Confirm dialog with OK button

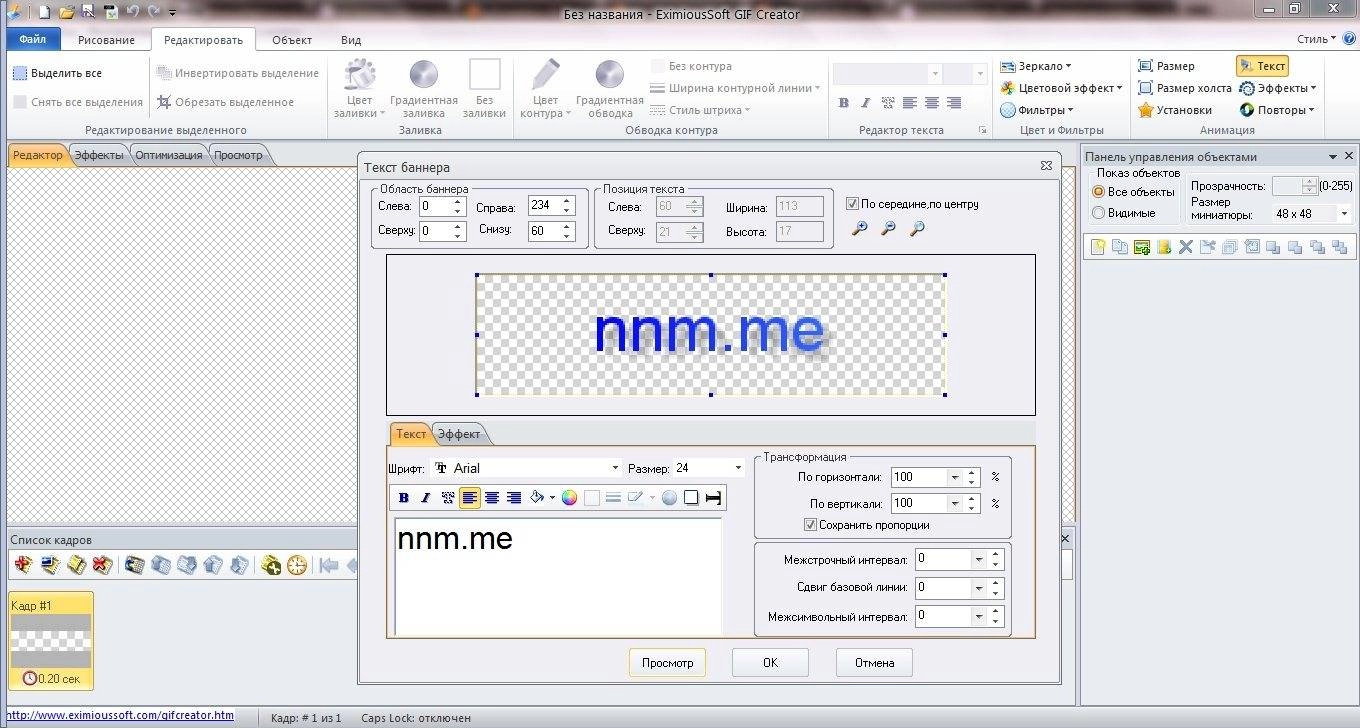coord(770,662)
